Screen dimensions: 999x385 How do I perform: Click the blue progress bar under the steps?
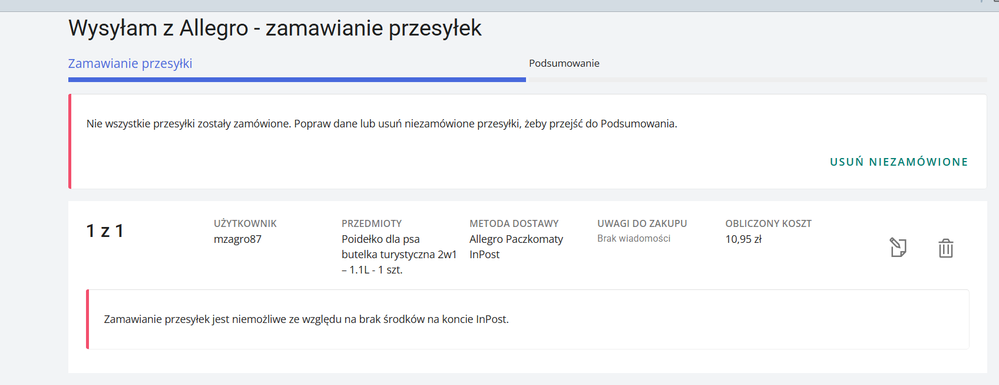297,80
